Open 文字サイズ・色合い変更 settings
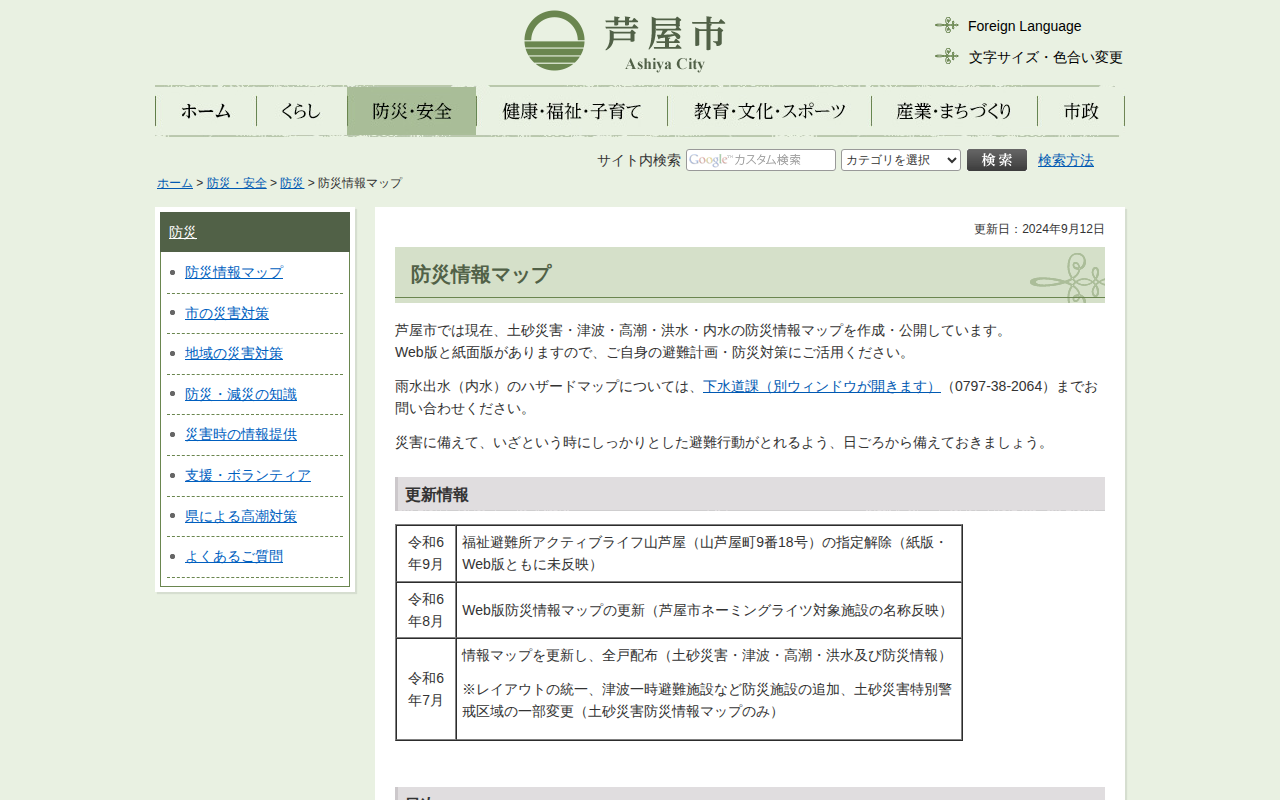Image resolution: width=1280 pixels, height=800 pixels. pyautogui.click(x=1045, y=57)
